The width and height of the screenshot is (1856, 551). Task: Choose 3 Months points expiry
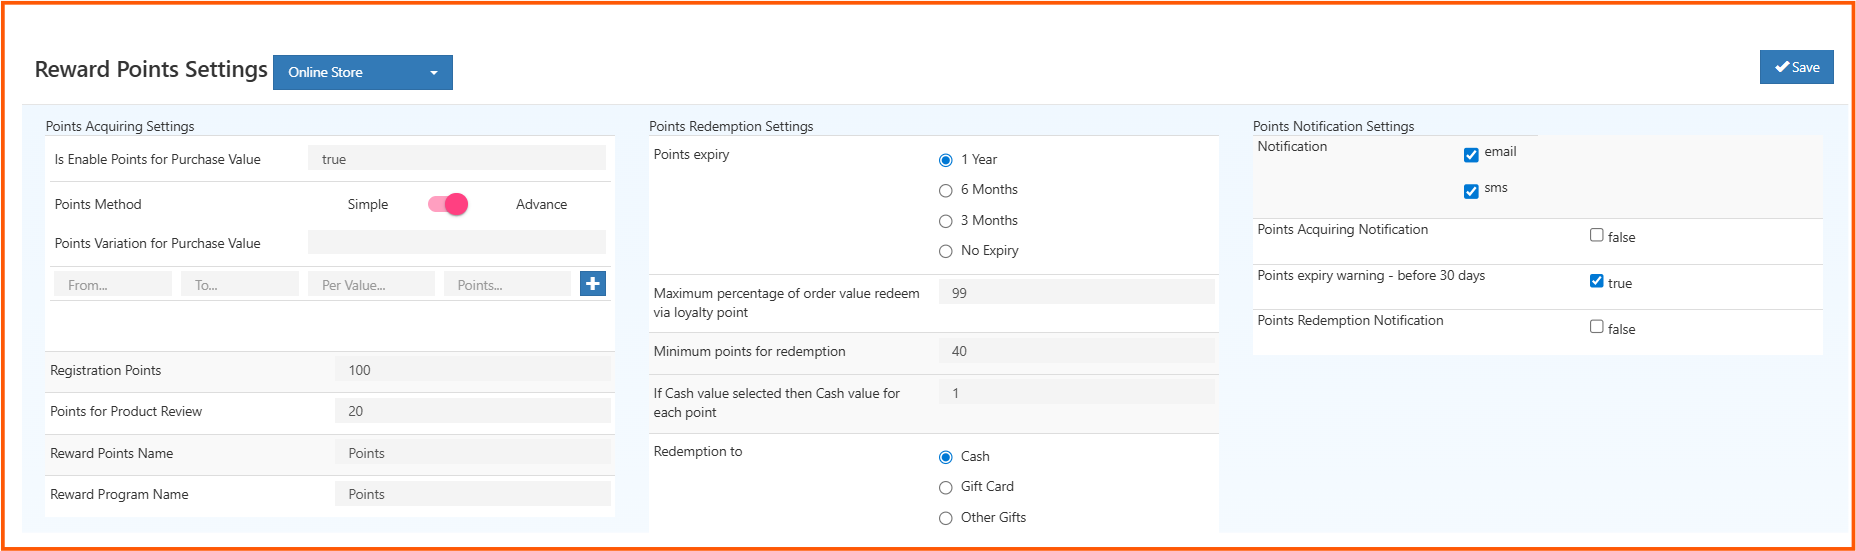tap(946, 221)
